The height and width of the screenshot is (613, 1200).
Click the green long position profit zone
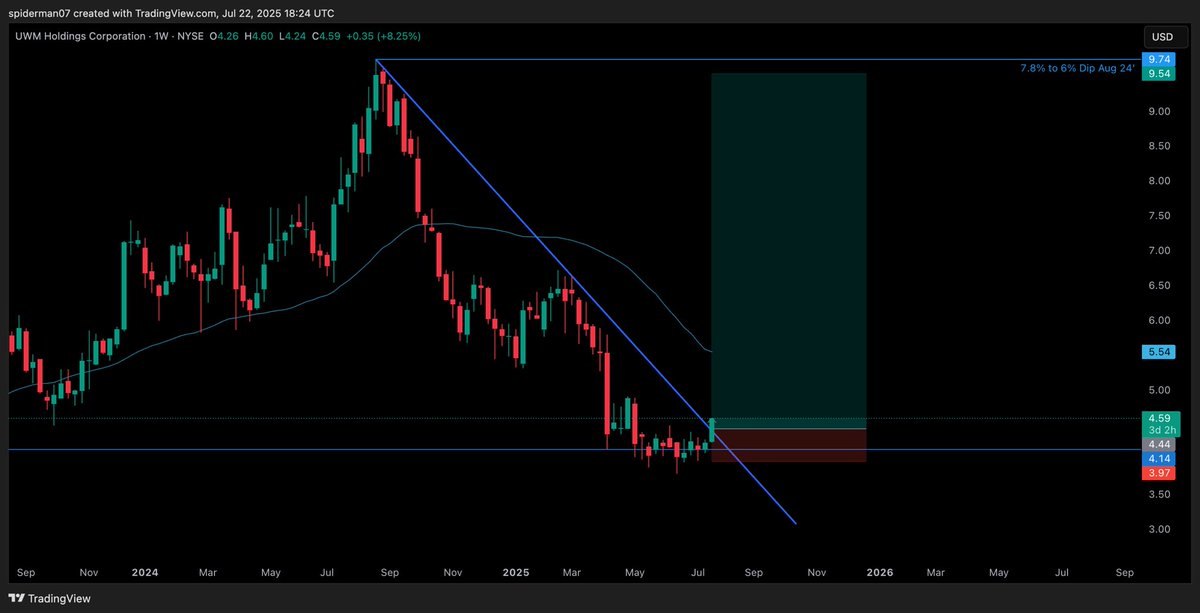[x=788, y=250]
